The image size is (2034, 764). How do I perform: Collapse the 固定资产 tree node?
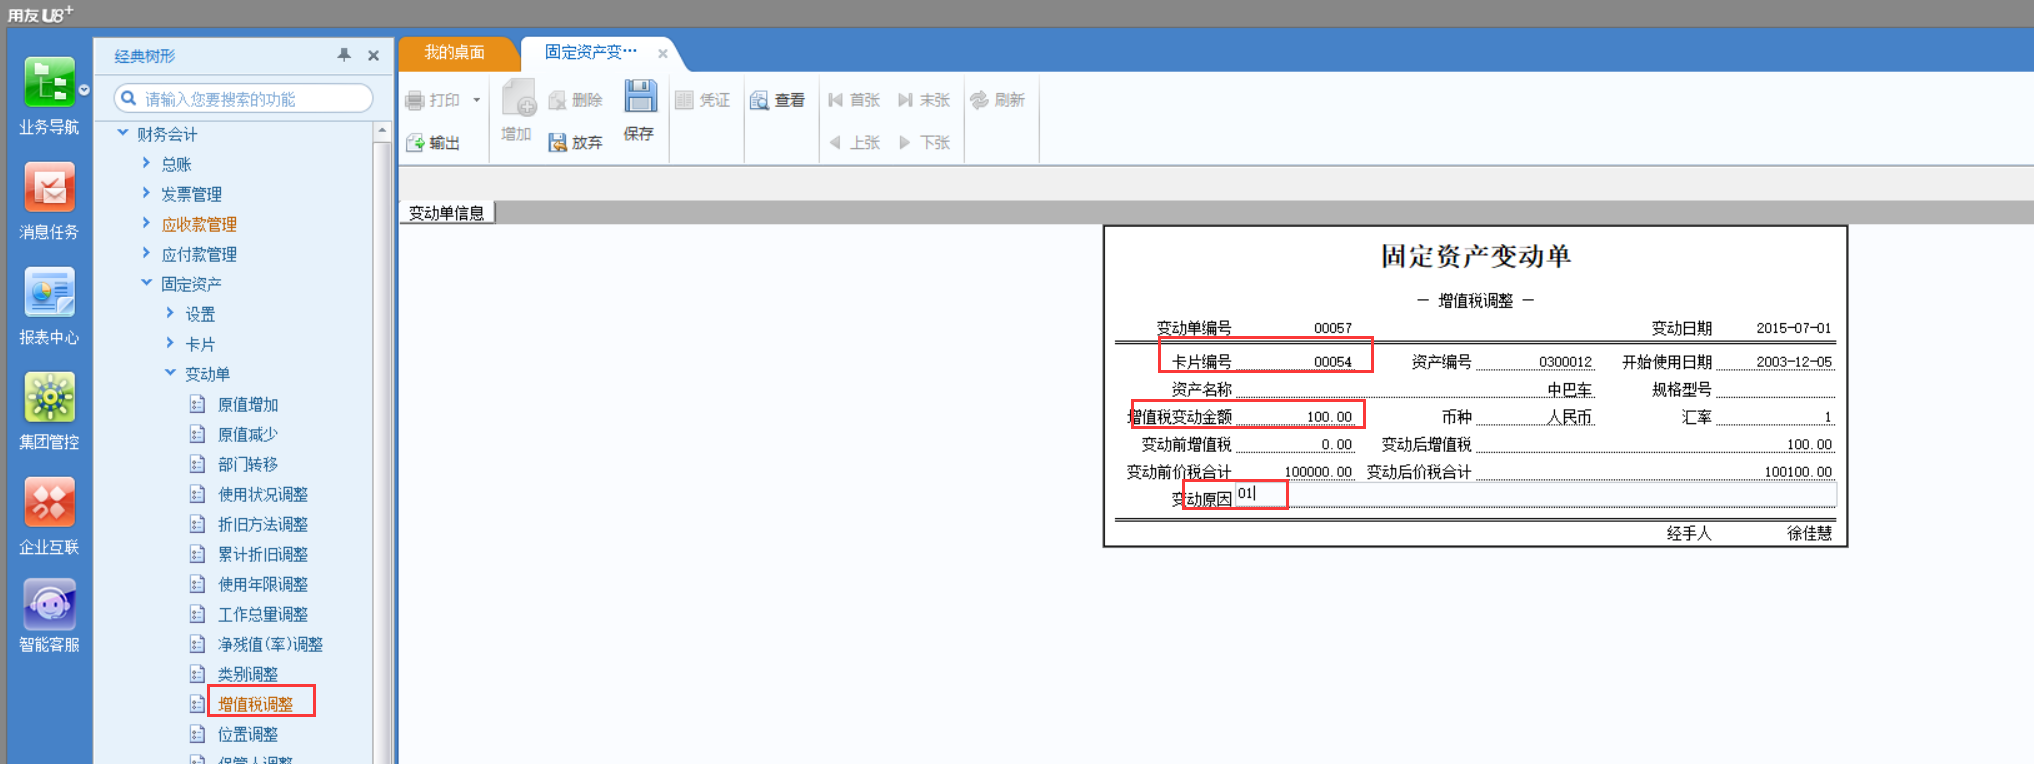146,283
